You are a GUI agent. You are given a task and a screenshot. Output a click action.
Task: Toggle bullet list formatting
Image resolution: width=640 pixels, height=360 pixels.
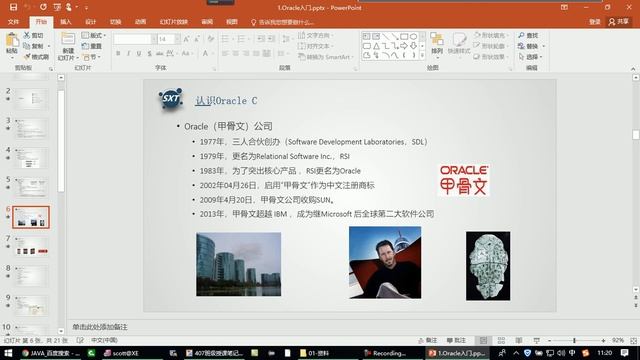(225, 39)
